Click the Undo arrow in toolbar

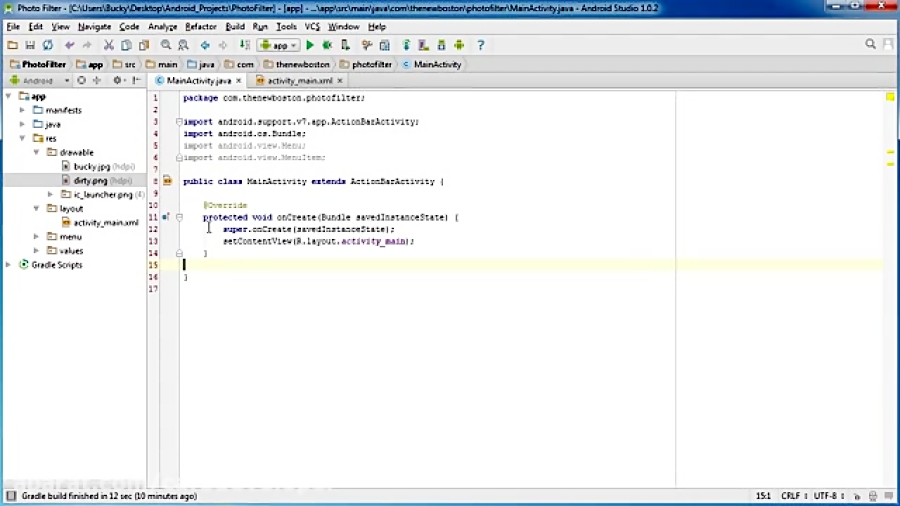tap(69, 45)
